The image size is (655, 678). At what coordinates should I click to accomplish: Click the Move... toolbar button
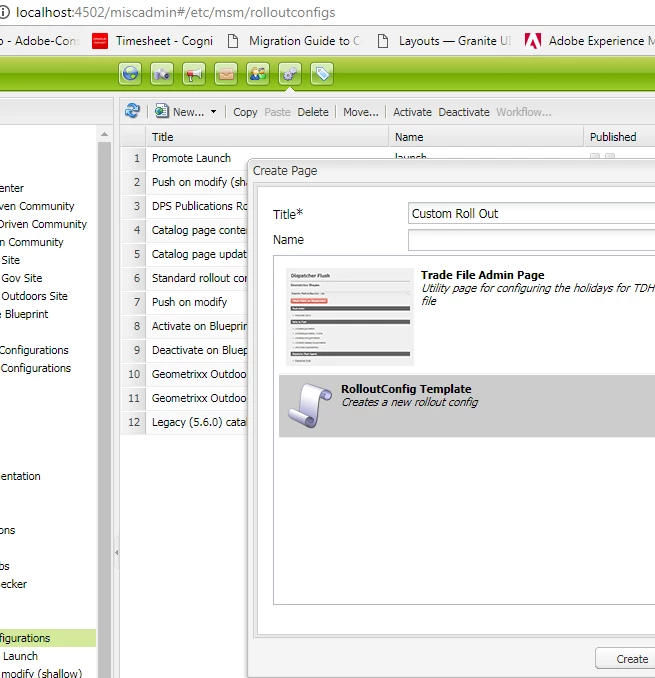361,112
